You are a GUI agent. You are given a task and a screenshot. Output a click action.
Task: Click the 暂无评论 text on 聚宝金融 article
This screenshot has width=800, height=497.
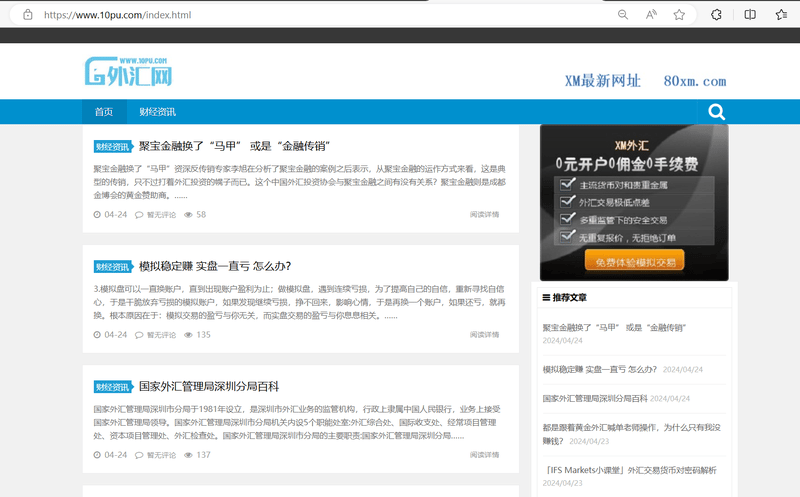161,215
